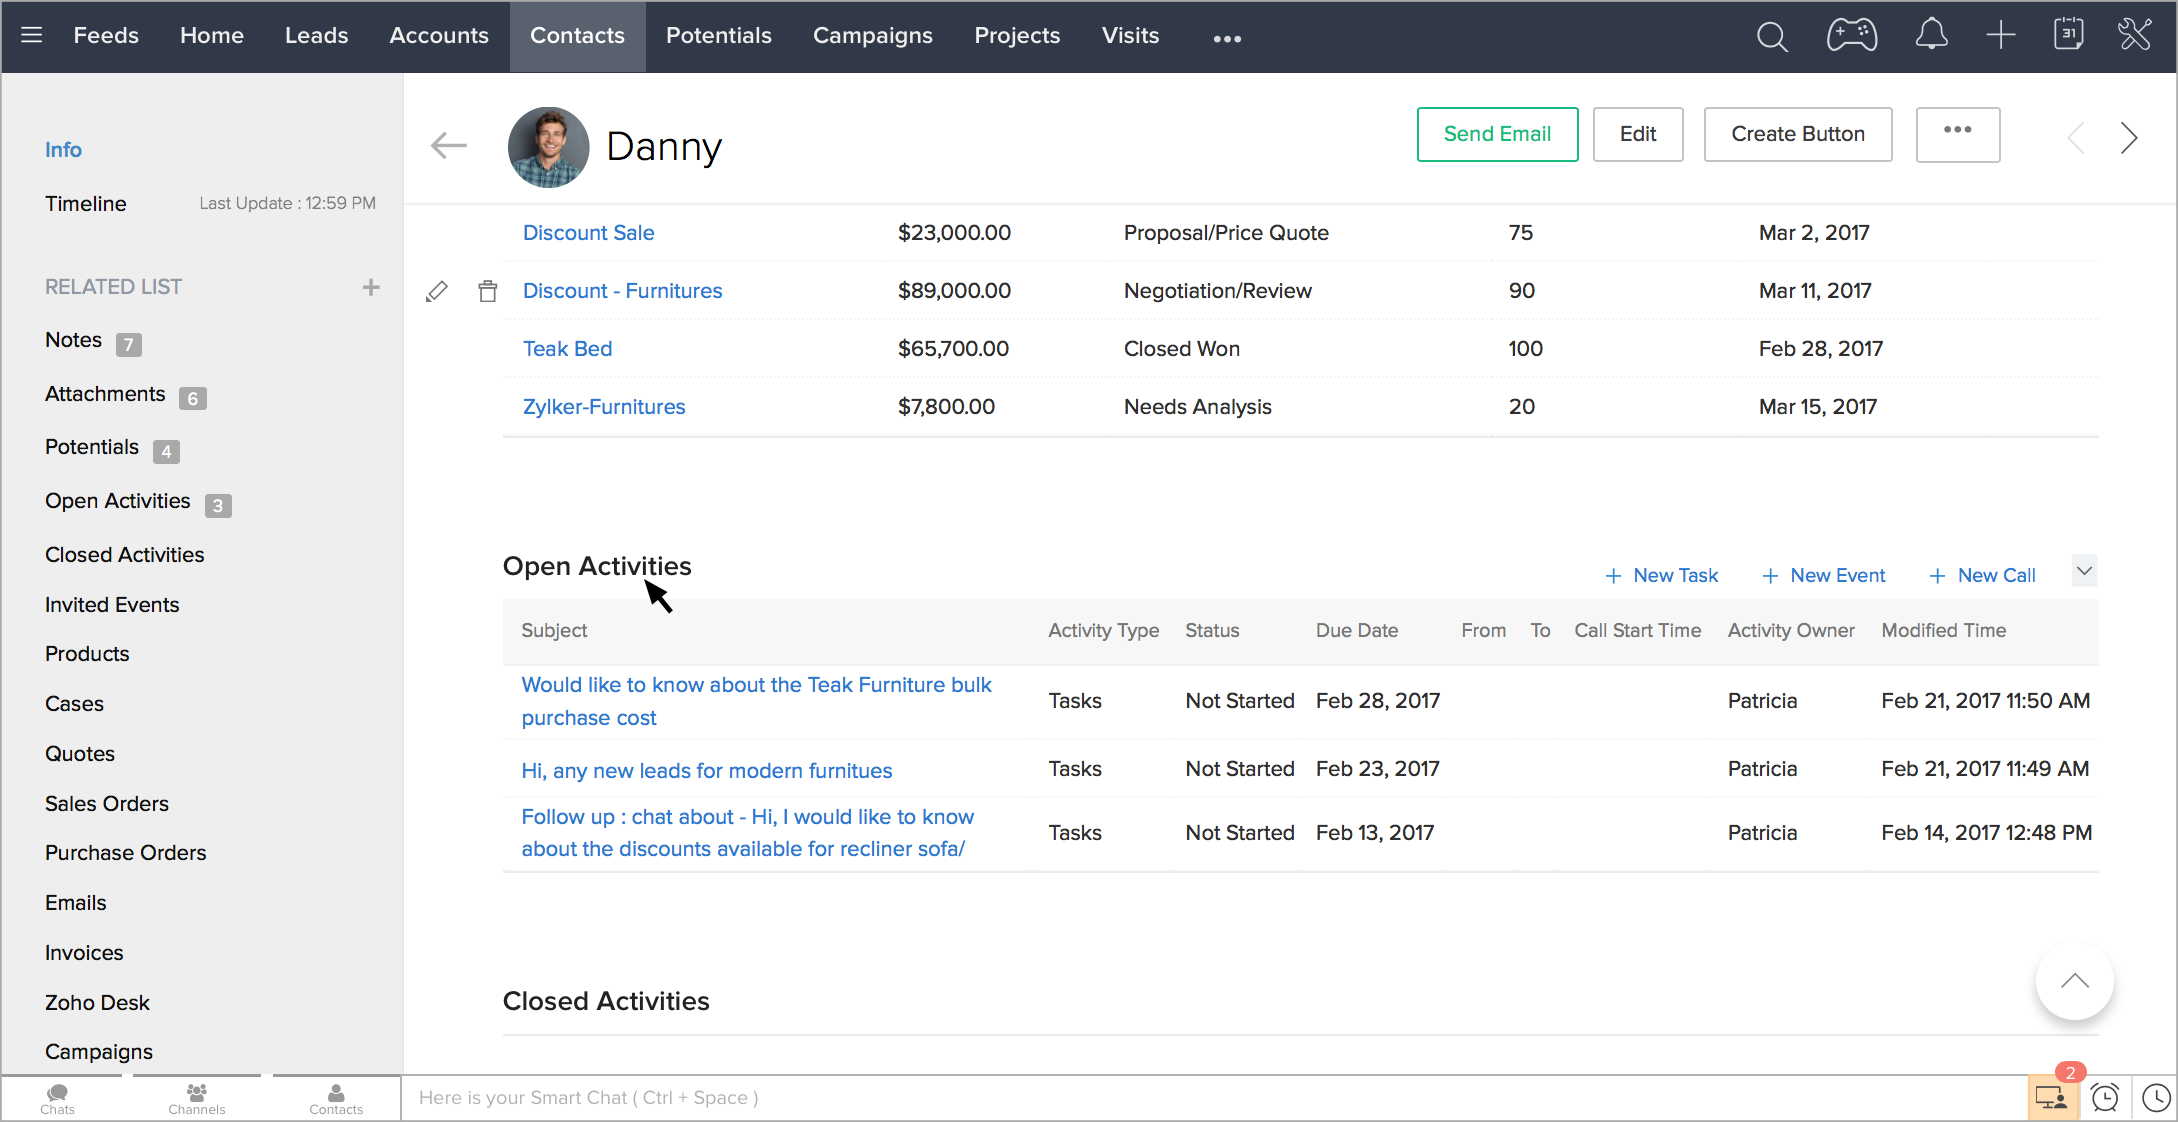
Task: Open the search magnifier icon
Action: (x=1772, y=37)
